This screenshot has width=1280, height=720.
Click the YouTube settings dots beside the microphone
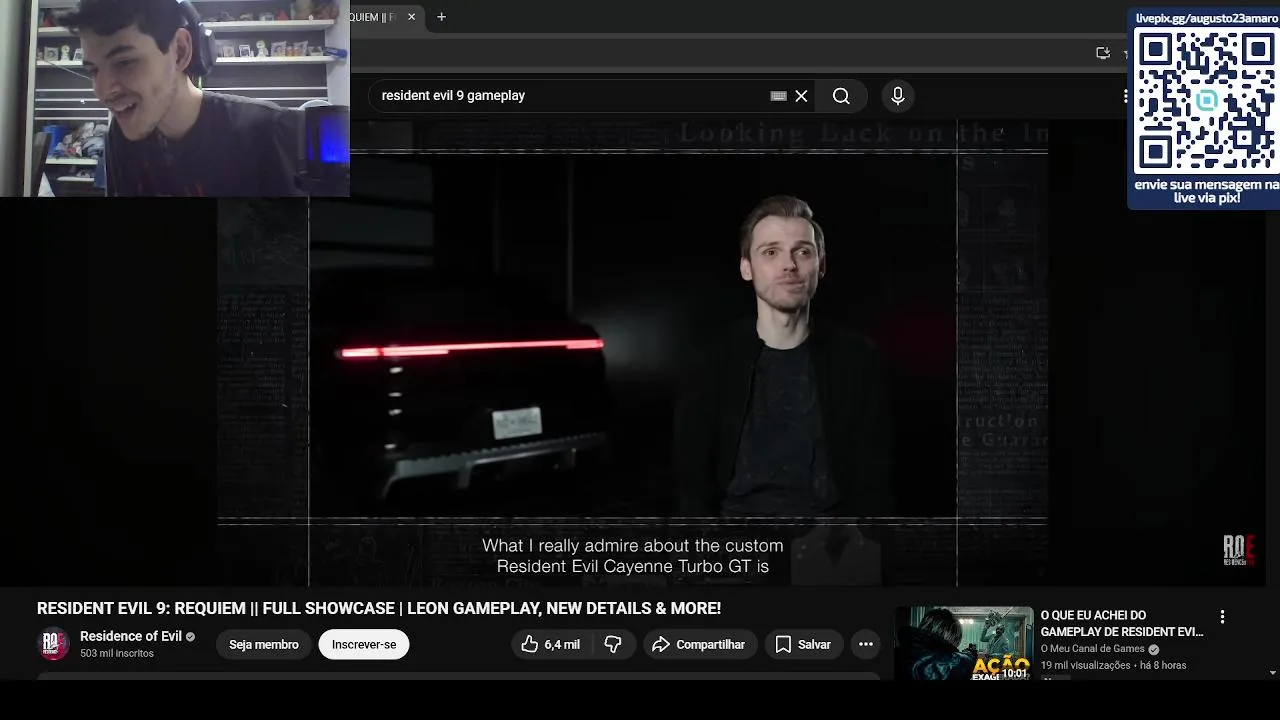pyautogui.click(x=1125, y=96)
